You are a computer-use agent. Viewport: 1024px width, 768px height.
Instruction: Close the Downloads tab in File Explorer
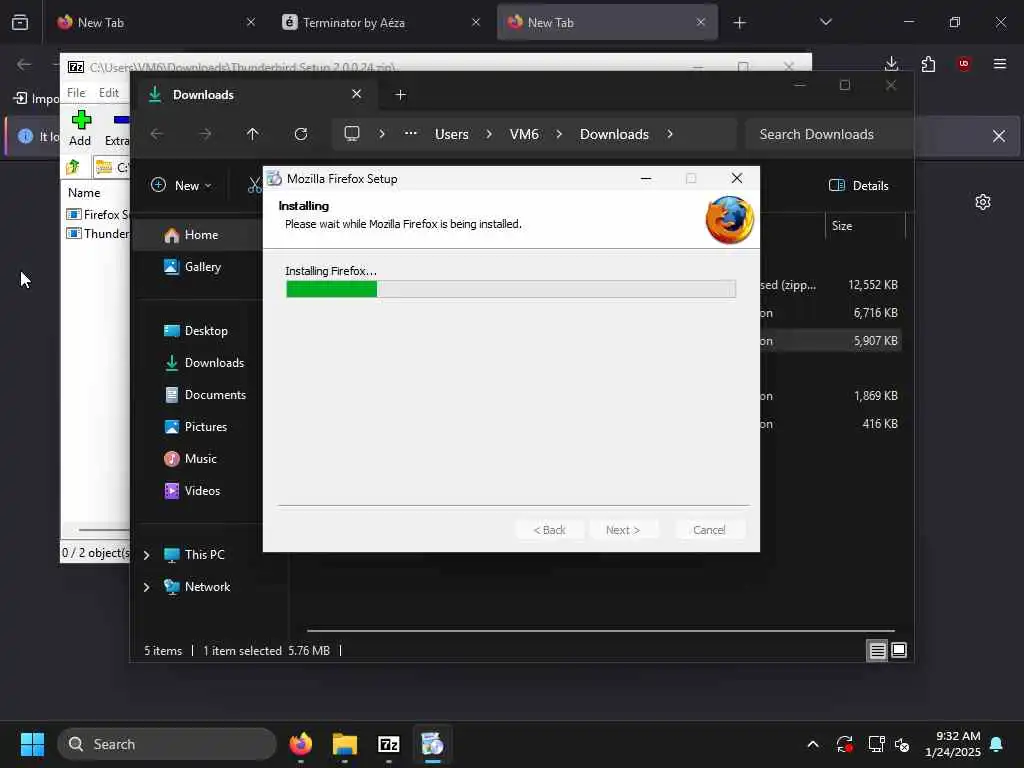tap(357, 94)
